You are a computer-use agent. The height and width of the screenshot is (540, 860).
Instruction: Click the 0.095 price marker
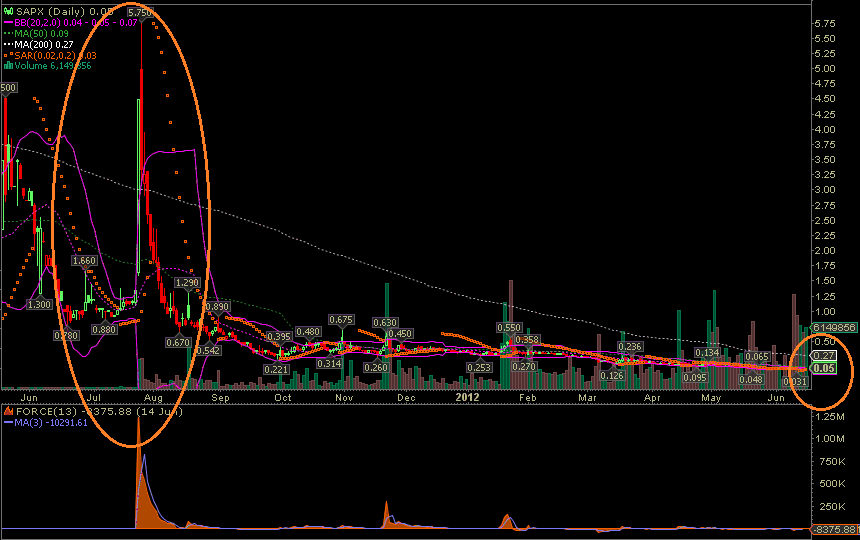tap(695, 378)
